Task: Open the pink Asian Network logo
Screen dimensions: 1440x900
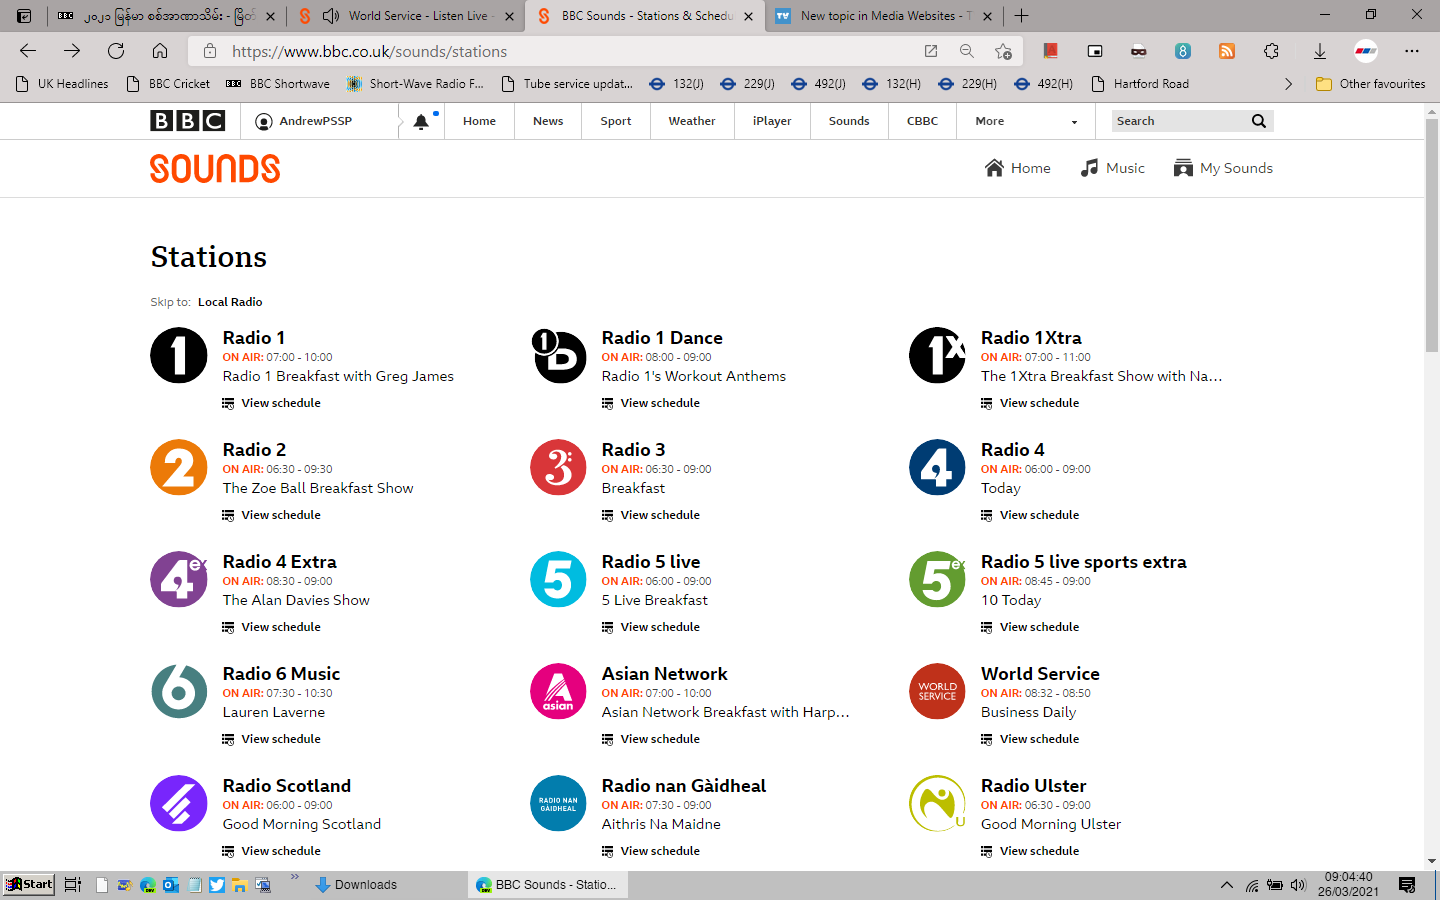Action: point(558,692)
